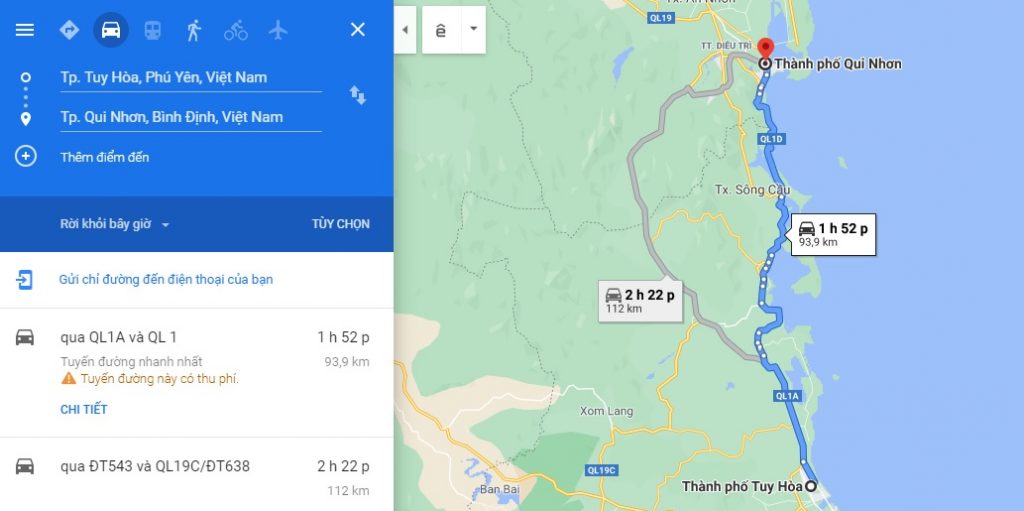The image size is (1024, 511).
Task: Open TÙY CHỌN route options
Action: [x=341, y=224]
